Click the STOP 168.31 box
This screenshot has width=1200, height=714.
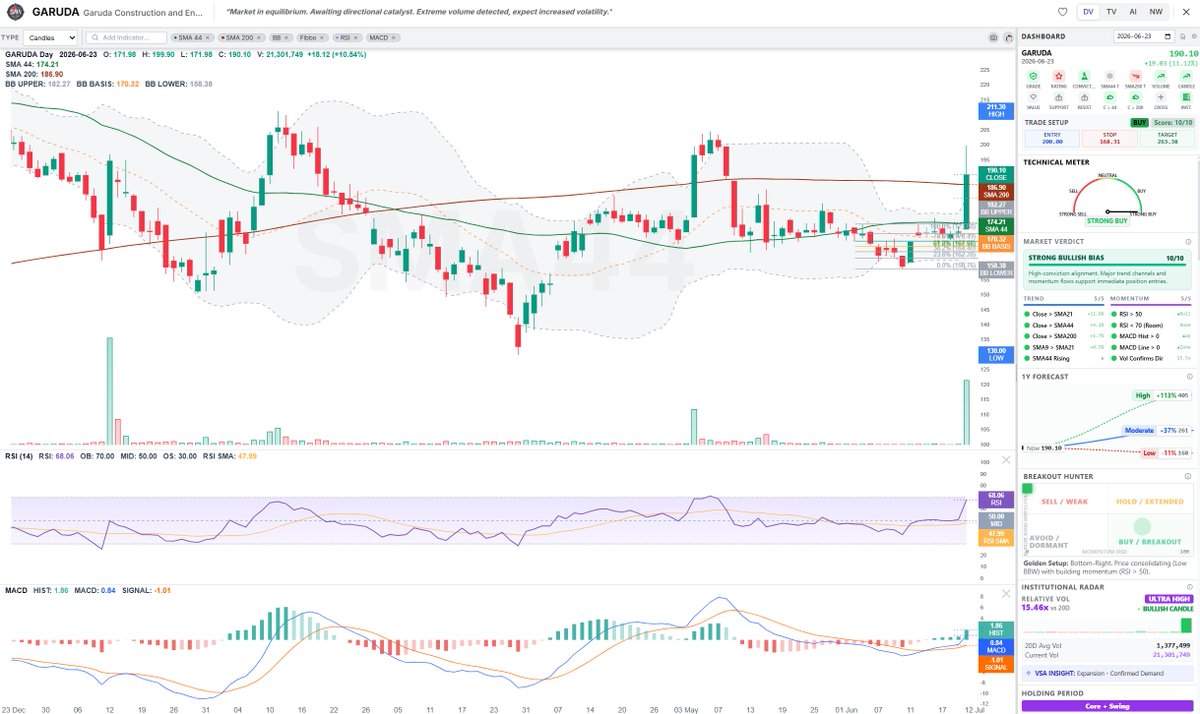(1109, 139)
